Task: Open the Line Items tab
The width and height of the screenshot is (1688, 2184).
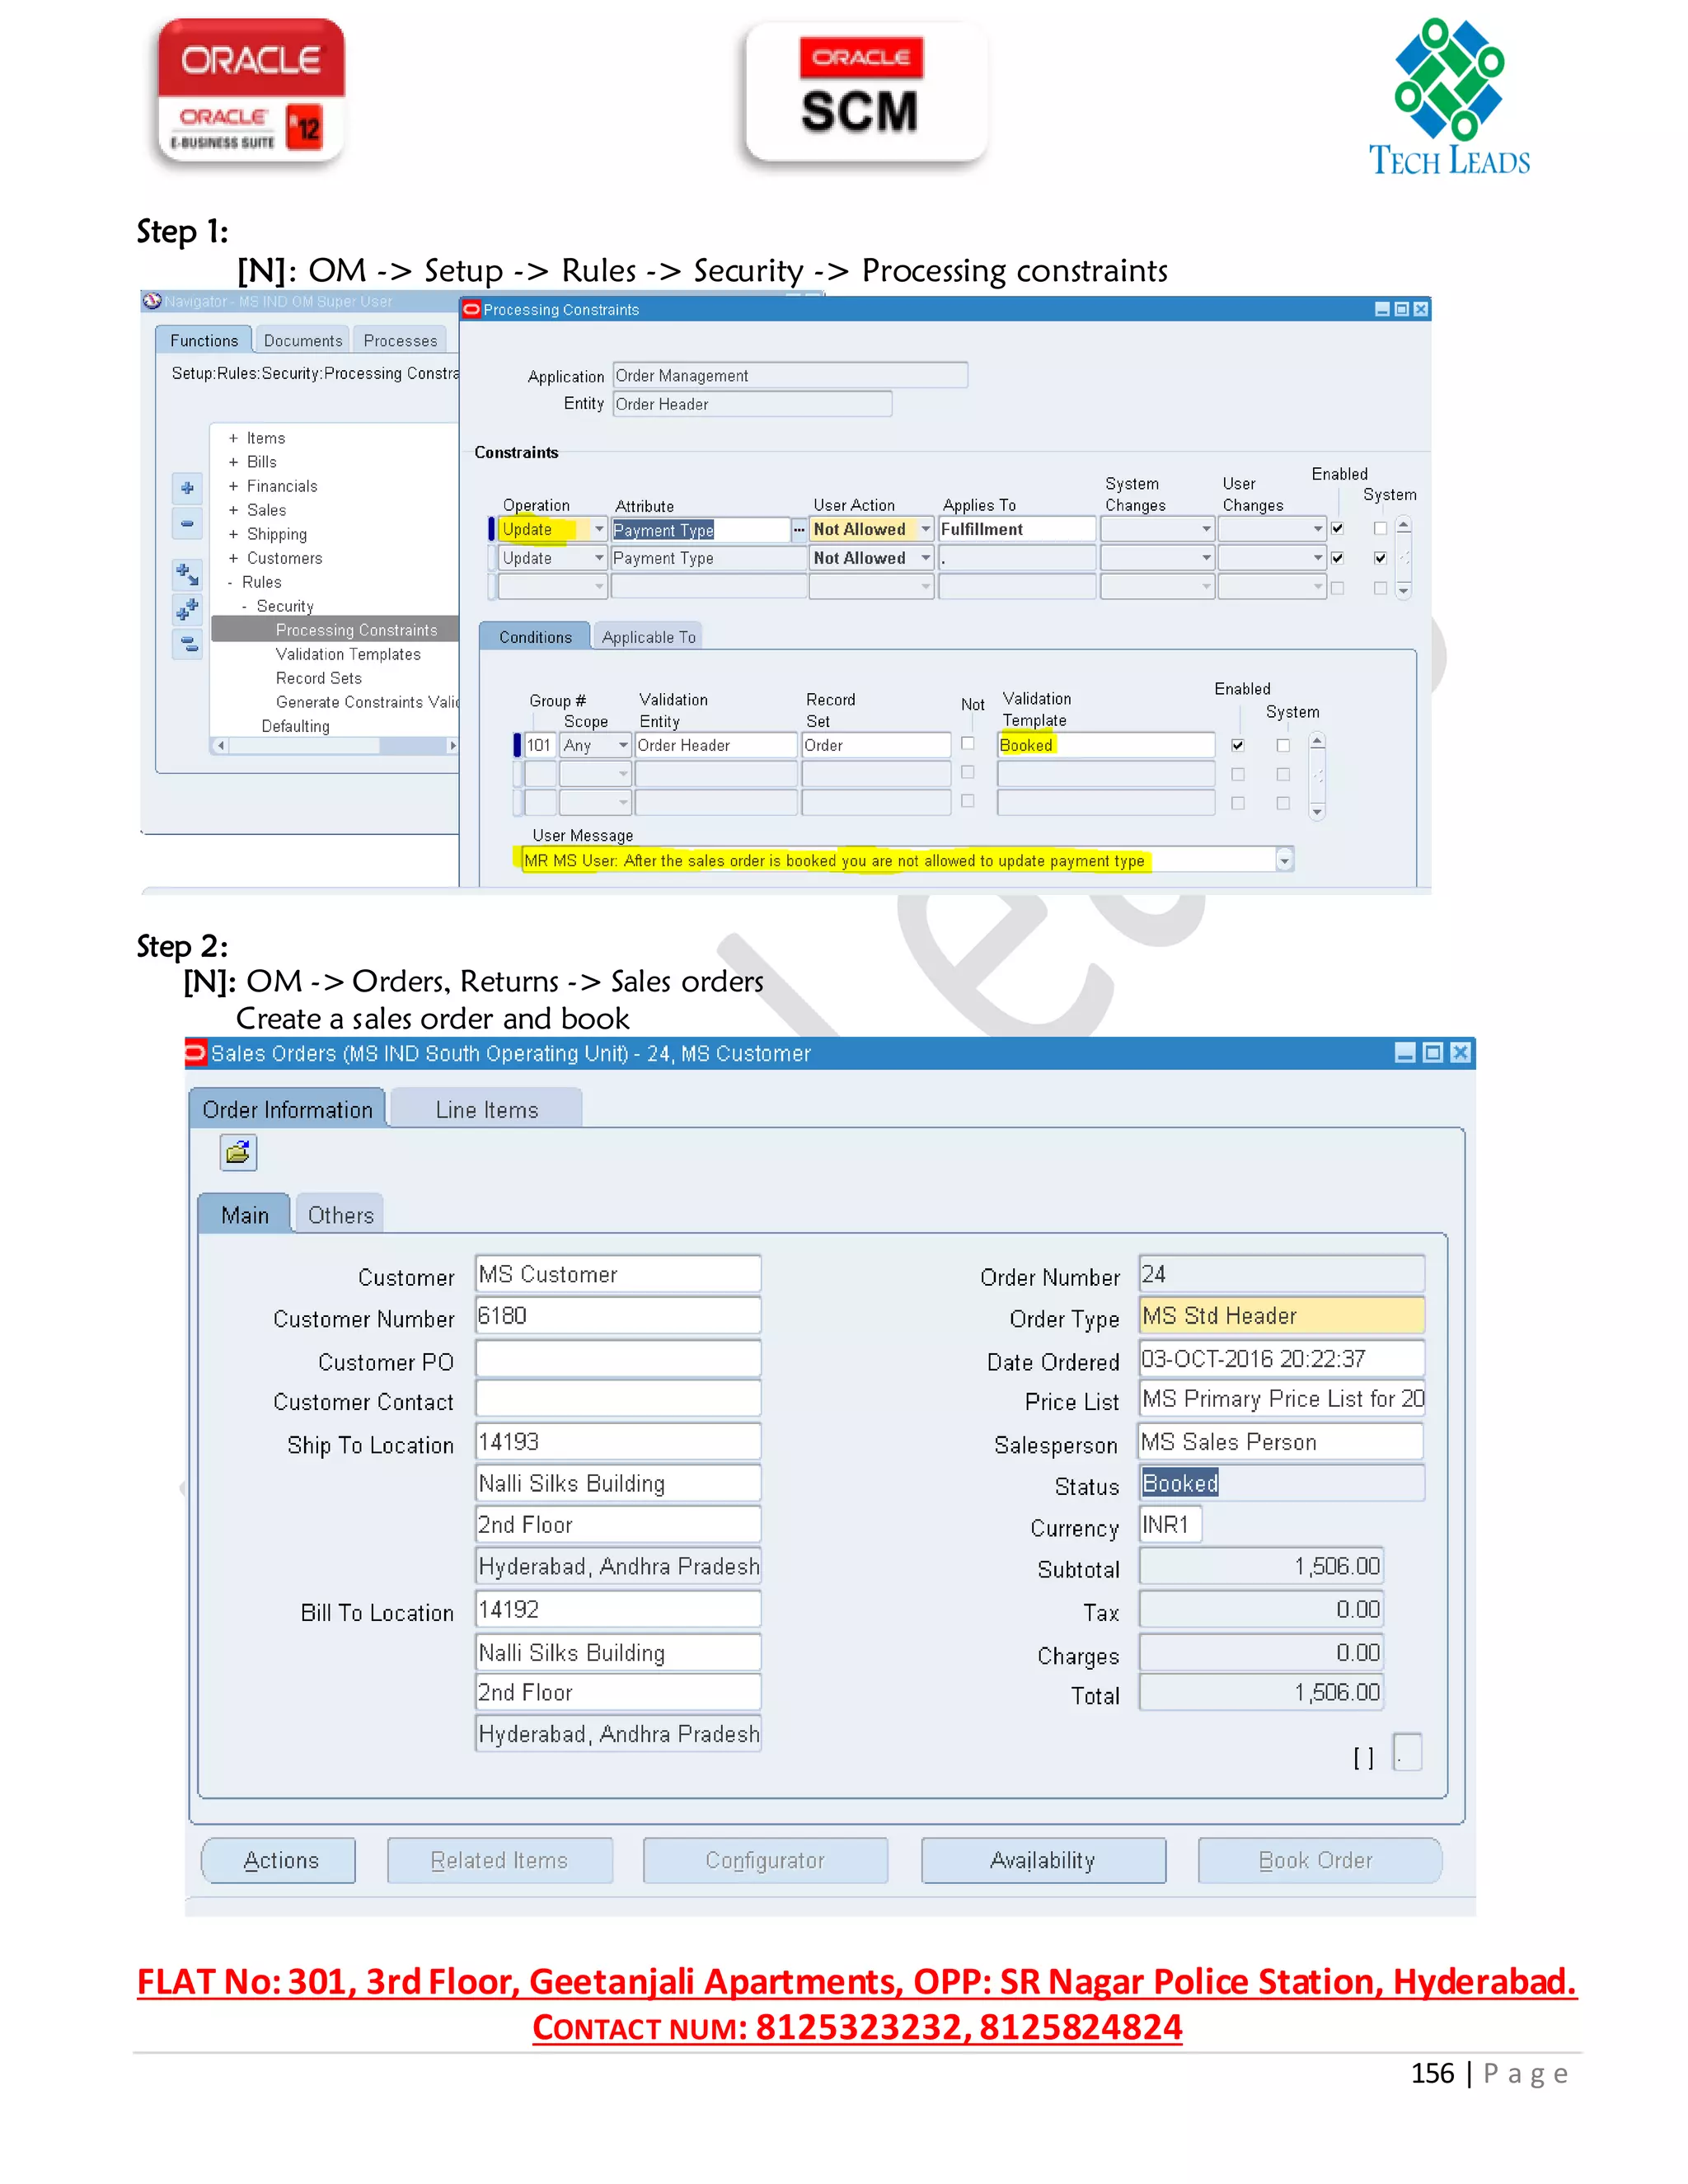Action: pos(486,1110)
